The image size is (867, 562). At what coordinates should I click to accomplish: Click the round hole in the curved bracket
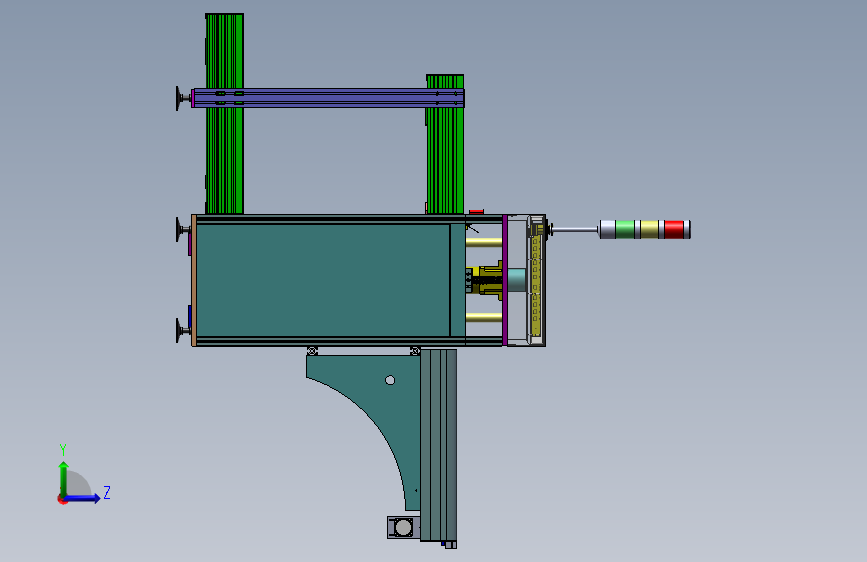click(x=390, y=380)
